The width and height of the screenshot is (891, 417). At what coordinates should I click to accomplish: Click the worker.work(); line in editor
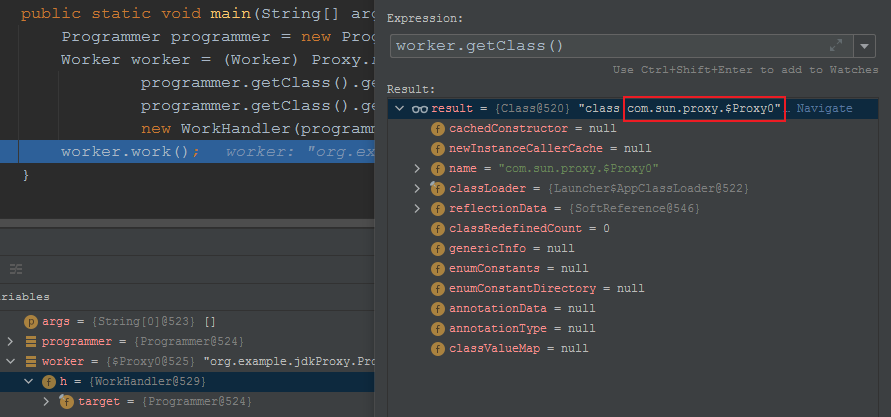pyautogui.click(x=187, y=152)
